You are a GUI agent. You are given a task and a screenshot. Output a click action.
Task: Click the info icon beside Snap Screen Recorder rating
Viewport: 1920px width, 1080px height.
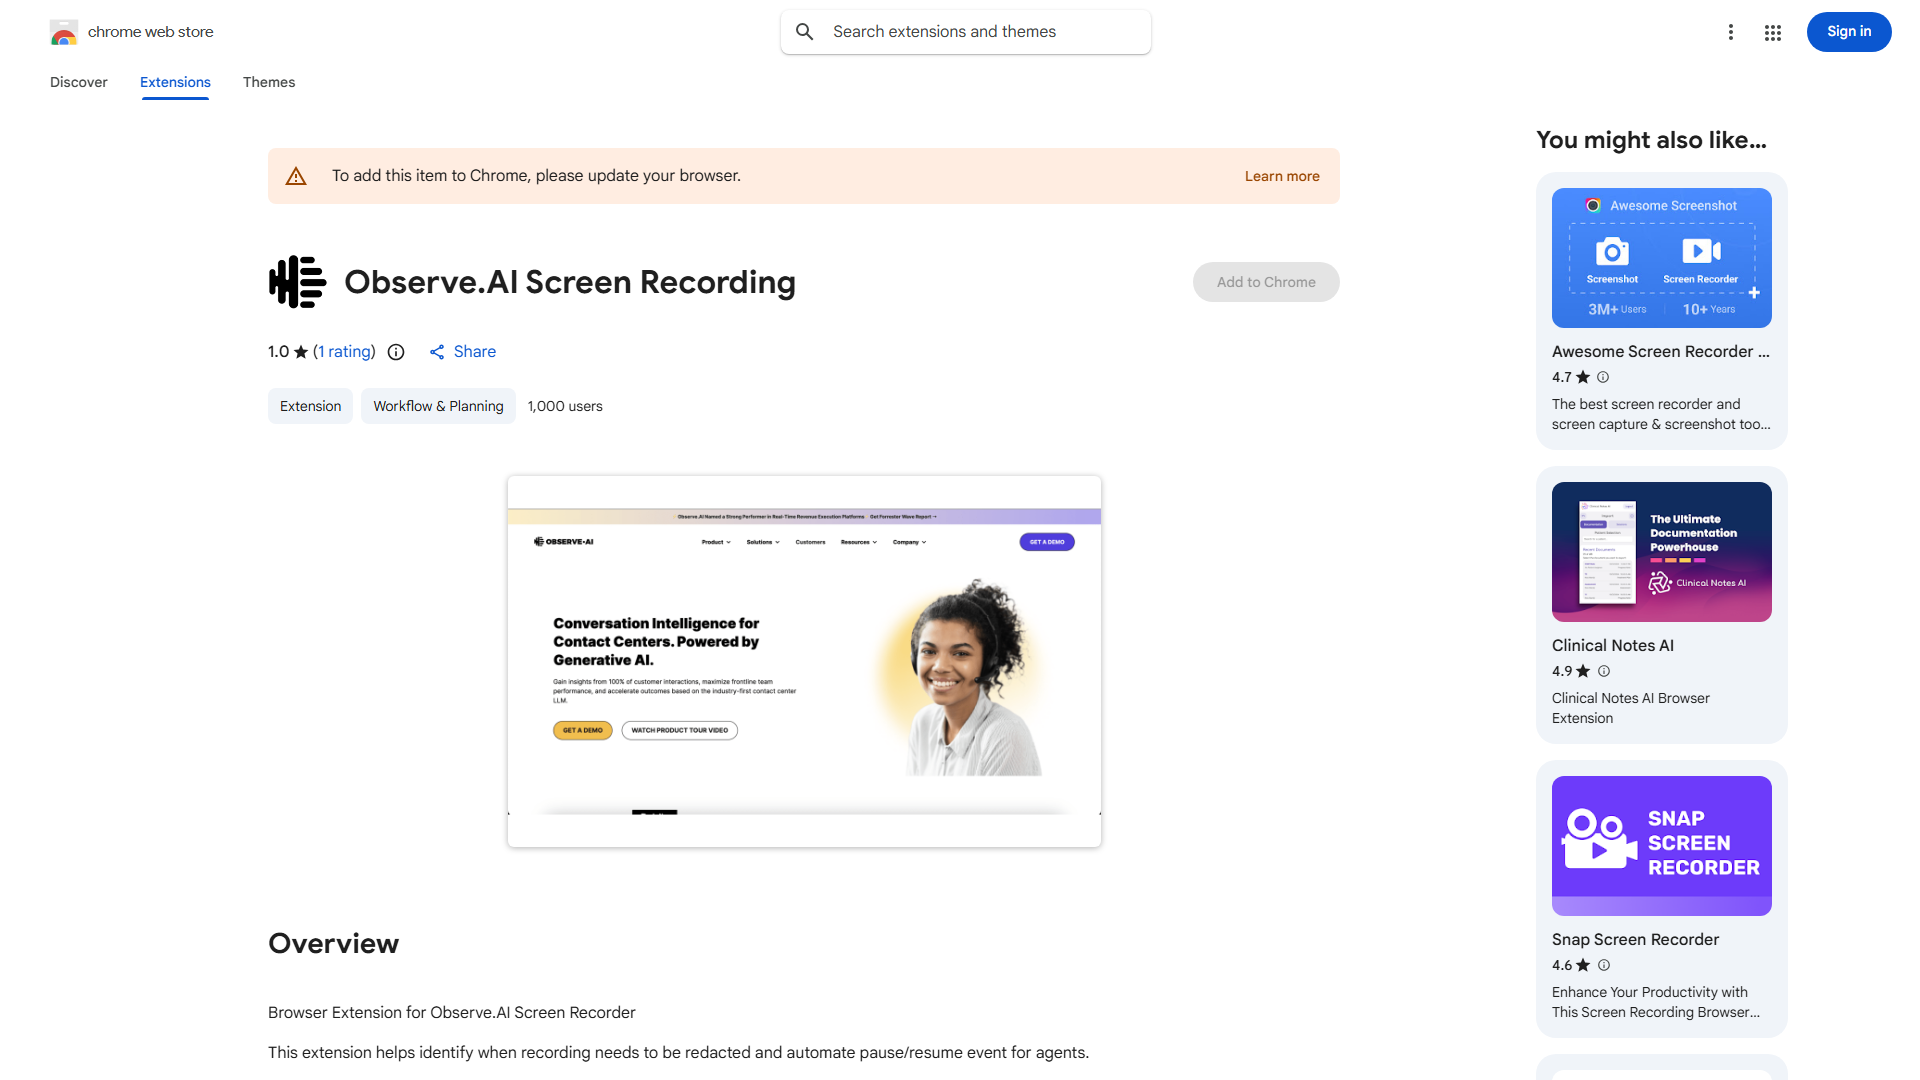pyautogui.click(x=1603, y=965)
